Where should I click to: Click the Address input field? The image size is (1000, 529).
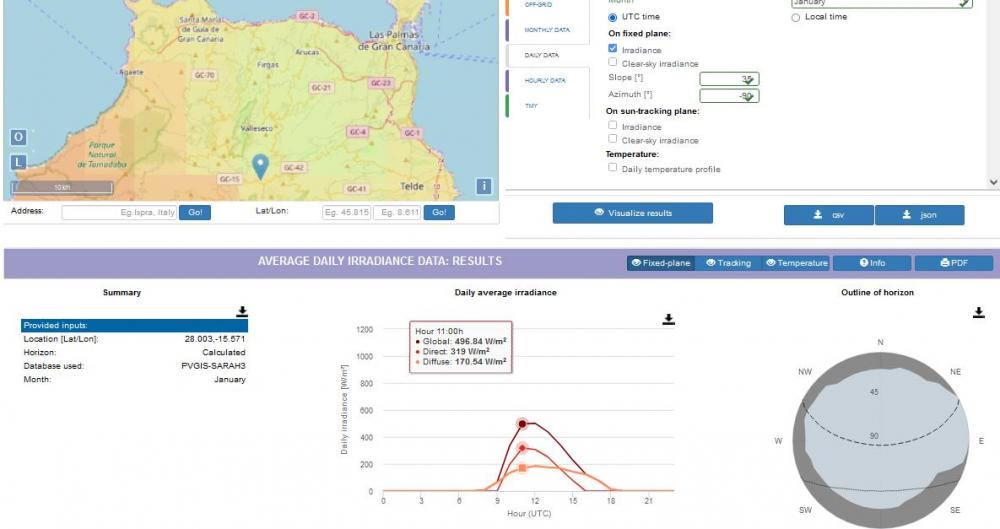click(x=119, y=212)
